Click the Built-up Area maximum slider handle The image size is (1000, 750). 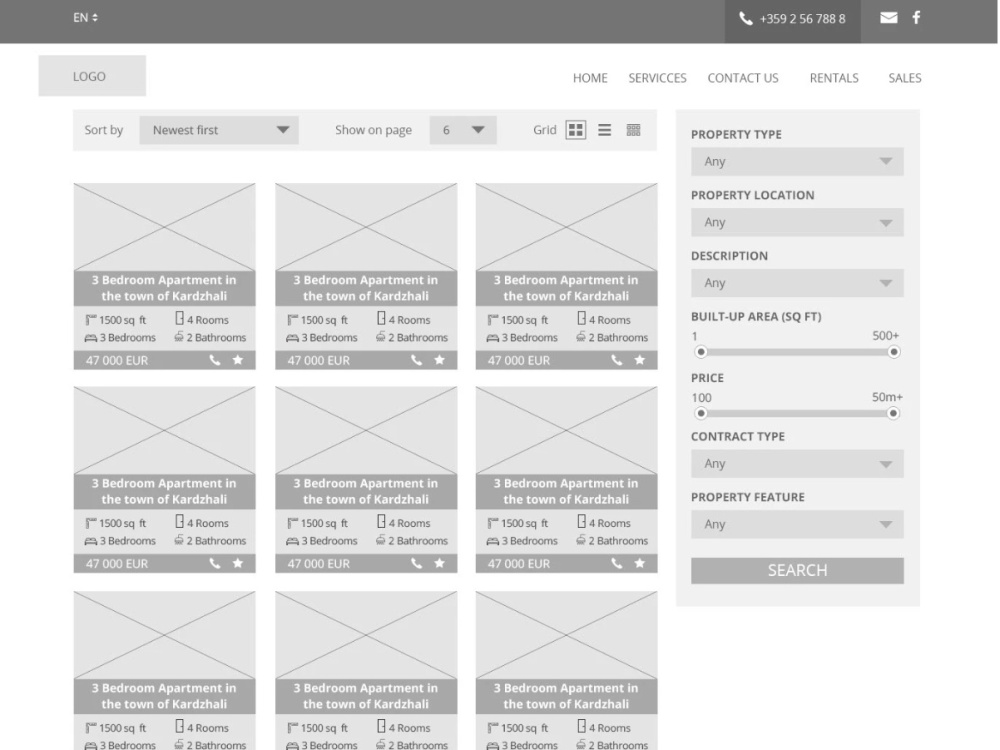coord(894,352)
